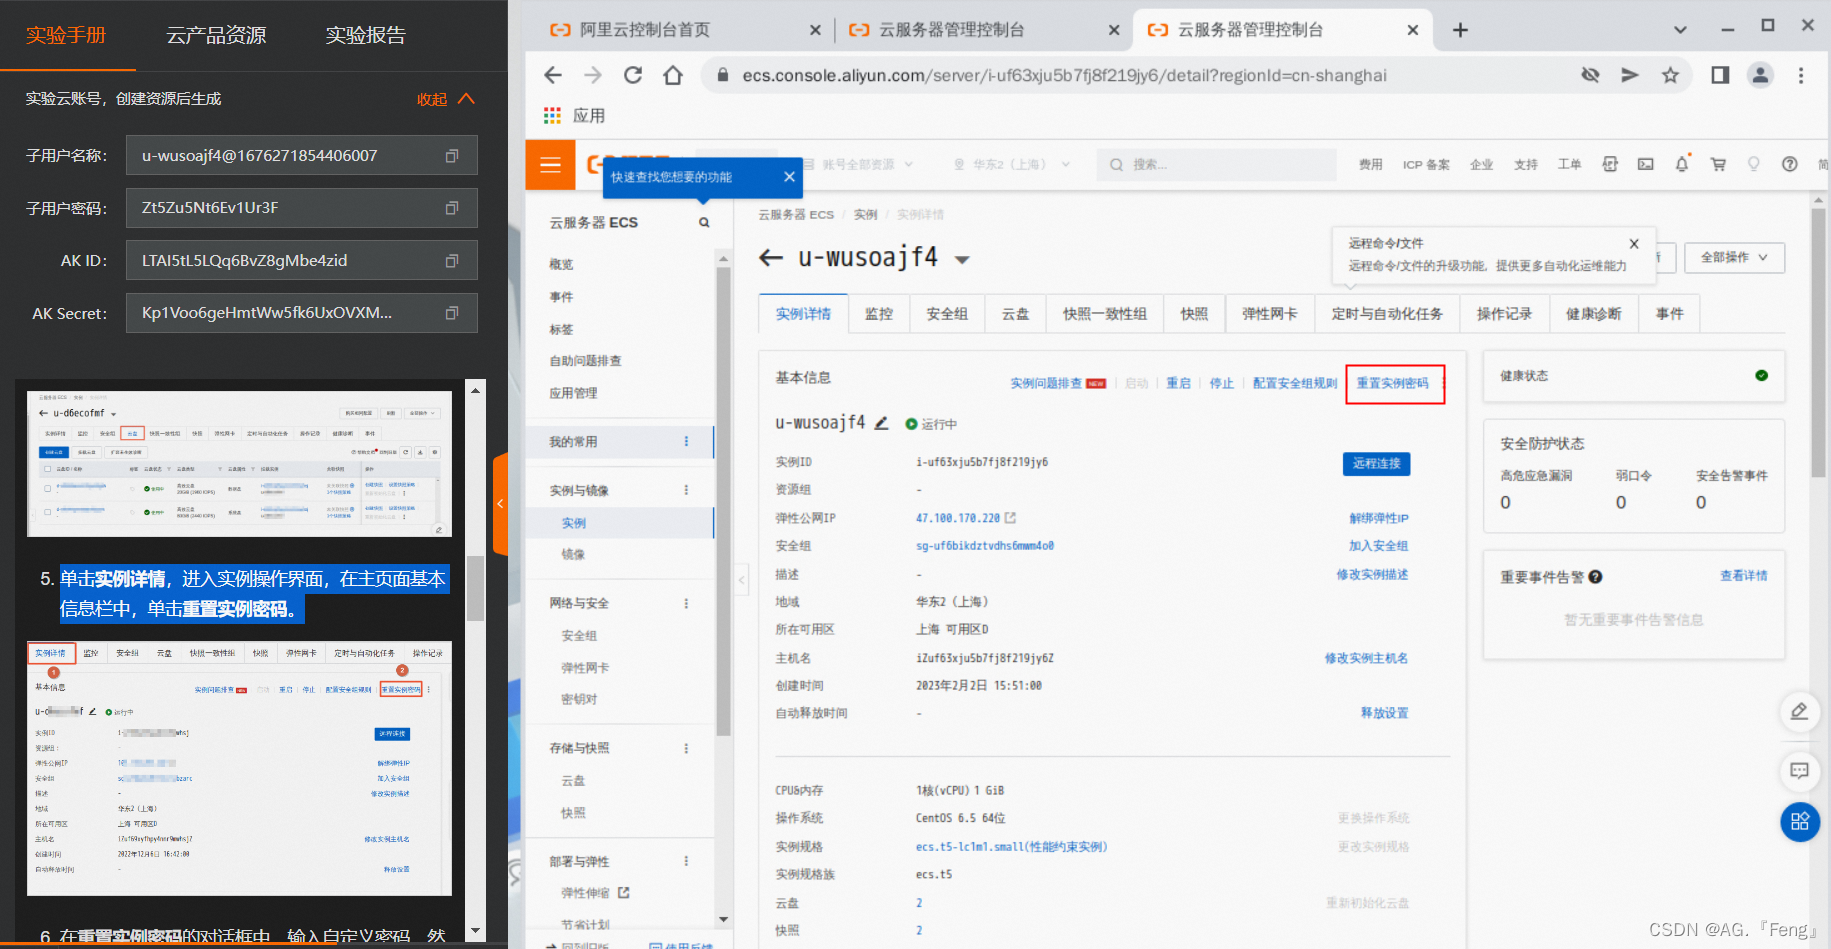Reload the browser page
The image size is (1831, 949).
click(633, 75)
